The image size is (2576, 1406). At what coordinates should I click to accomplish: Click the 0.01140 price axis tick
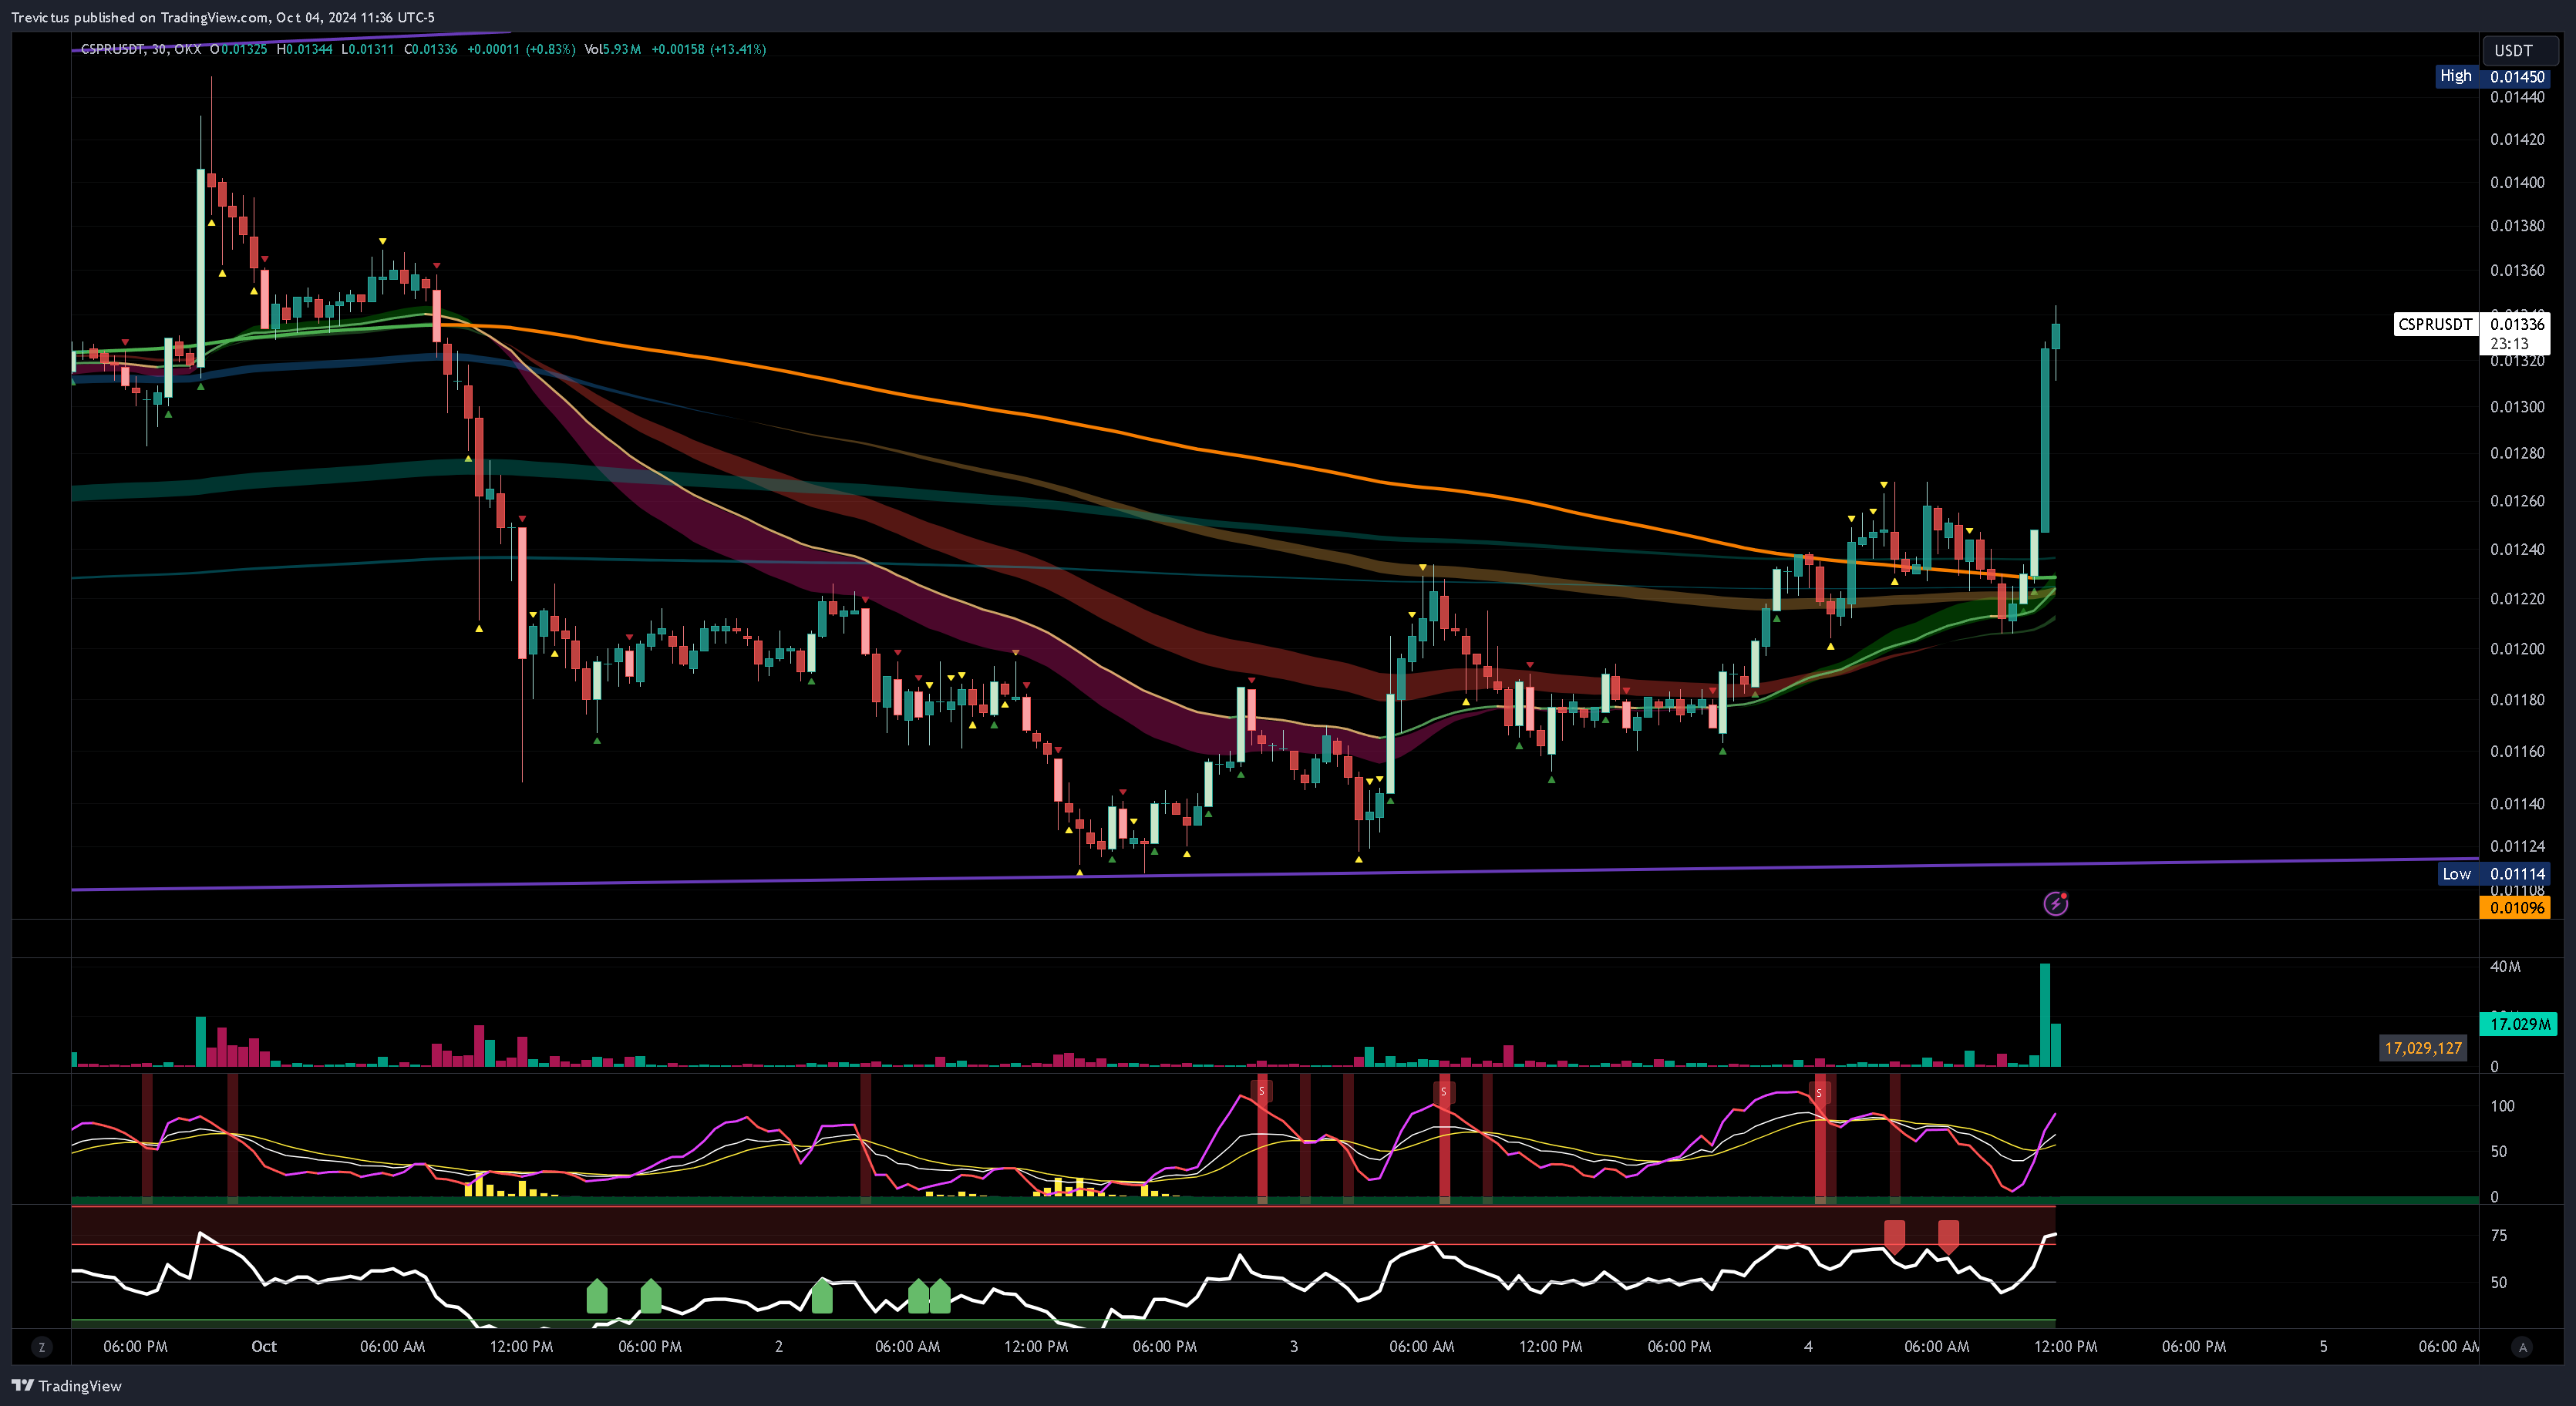click(2517, 803)
